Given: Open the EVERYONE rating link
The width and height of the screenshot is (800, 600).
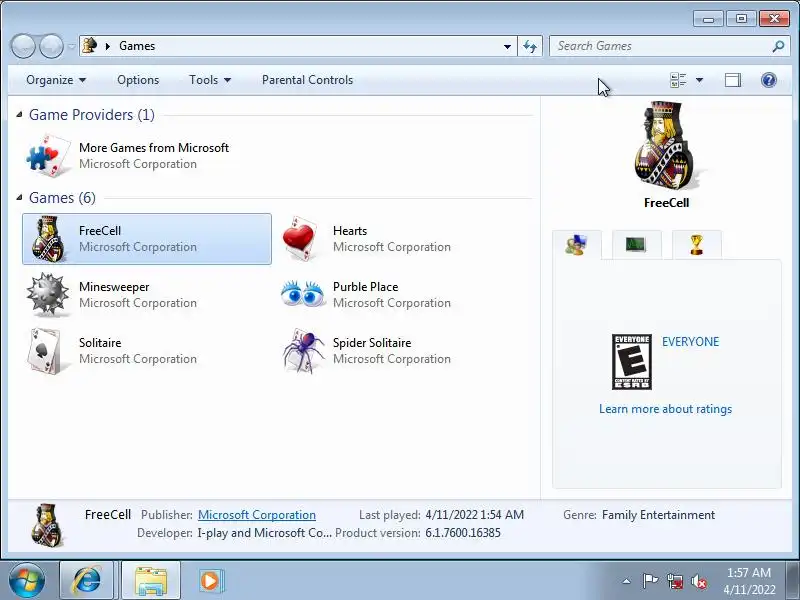Looking at the screenshot, I should point(690,342).
